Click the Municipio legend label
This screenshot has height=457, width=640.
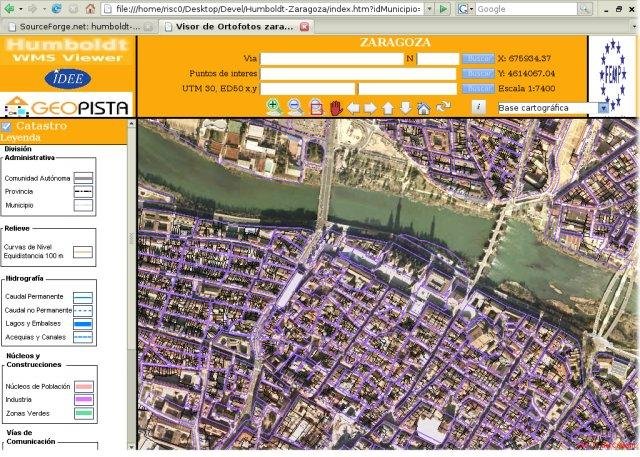click(x=19, y=205)
